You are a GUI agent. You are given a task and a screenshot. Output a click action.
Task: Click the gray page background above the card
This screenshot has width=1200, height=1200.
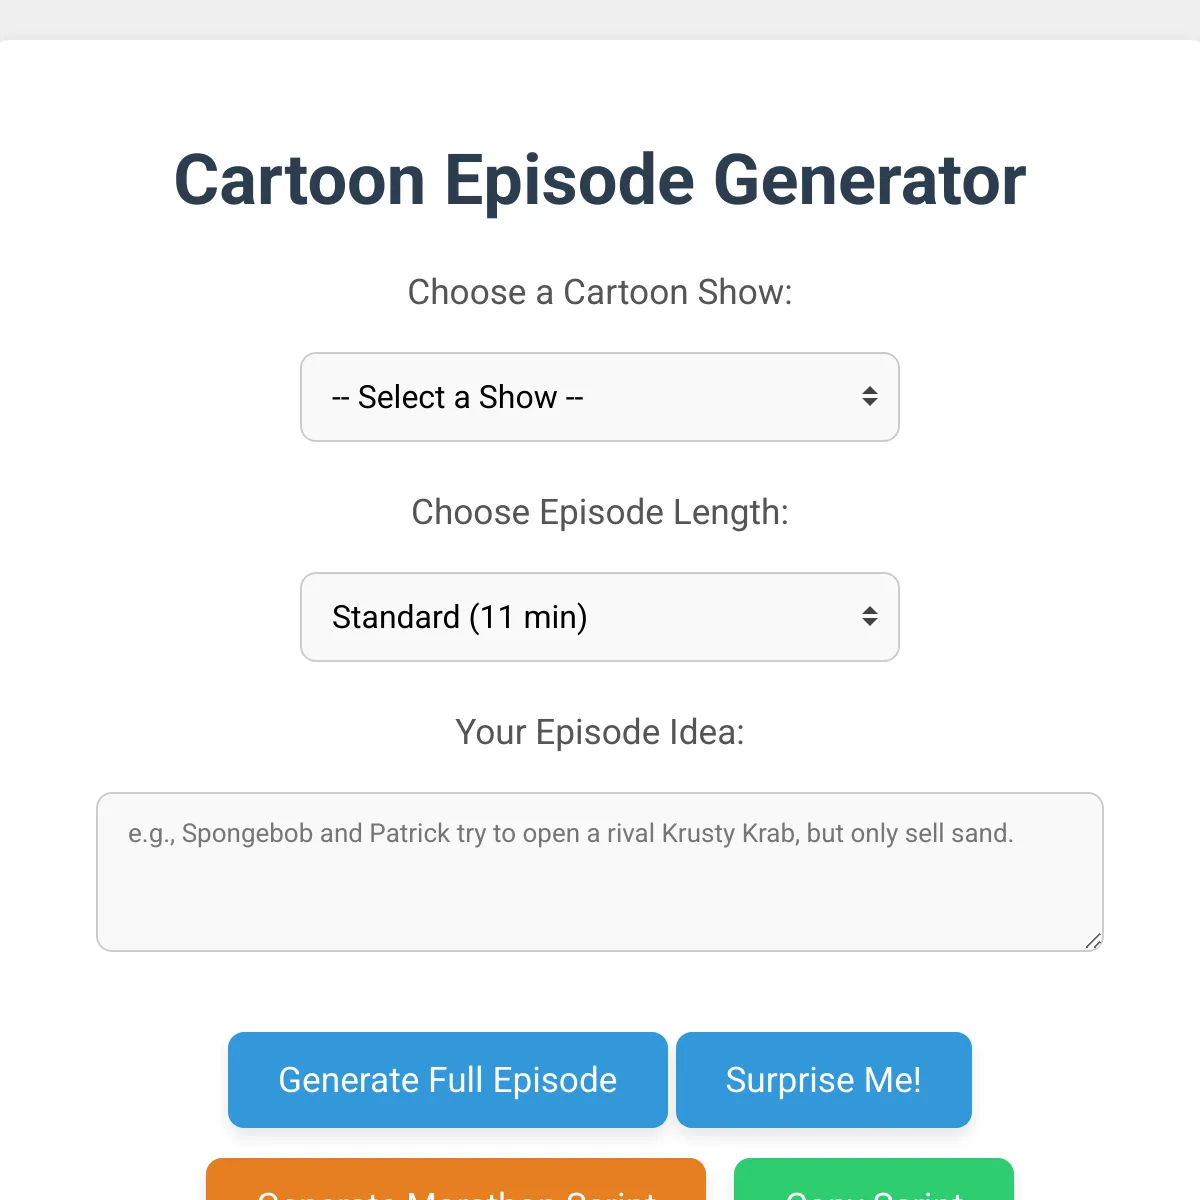[600, 19]
